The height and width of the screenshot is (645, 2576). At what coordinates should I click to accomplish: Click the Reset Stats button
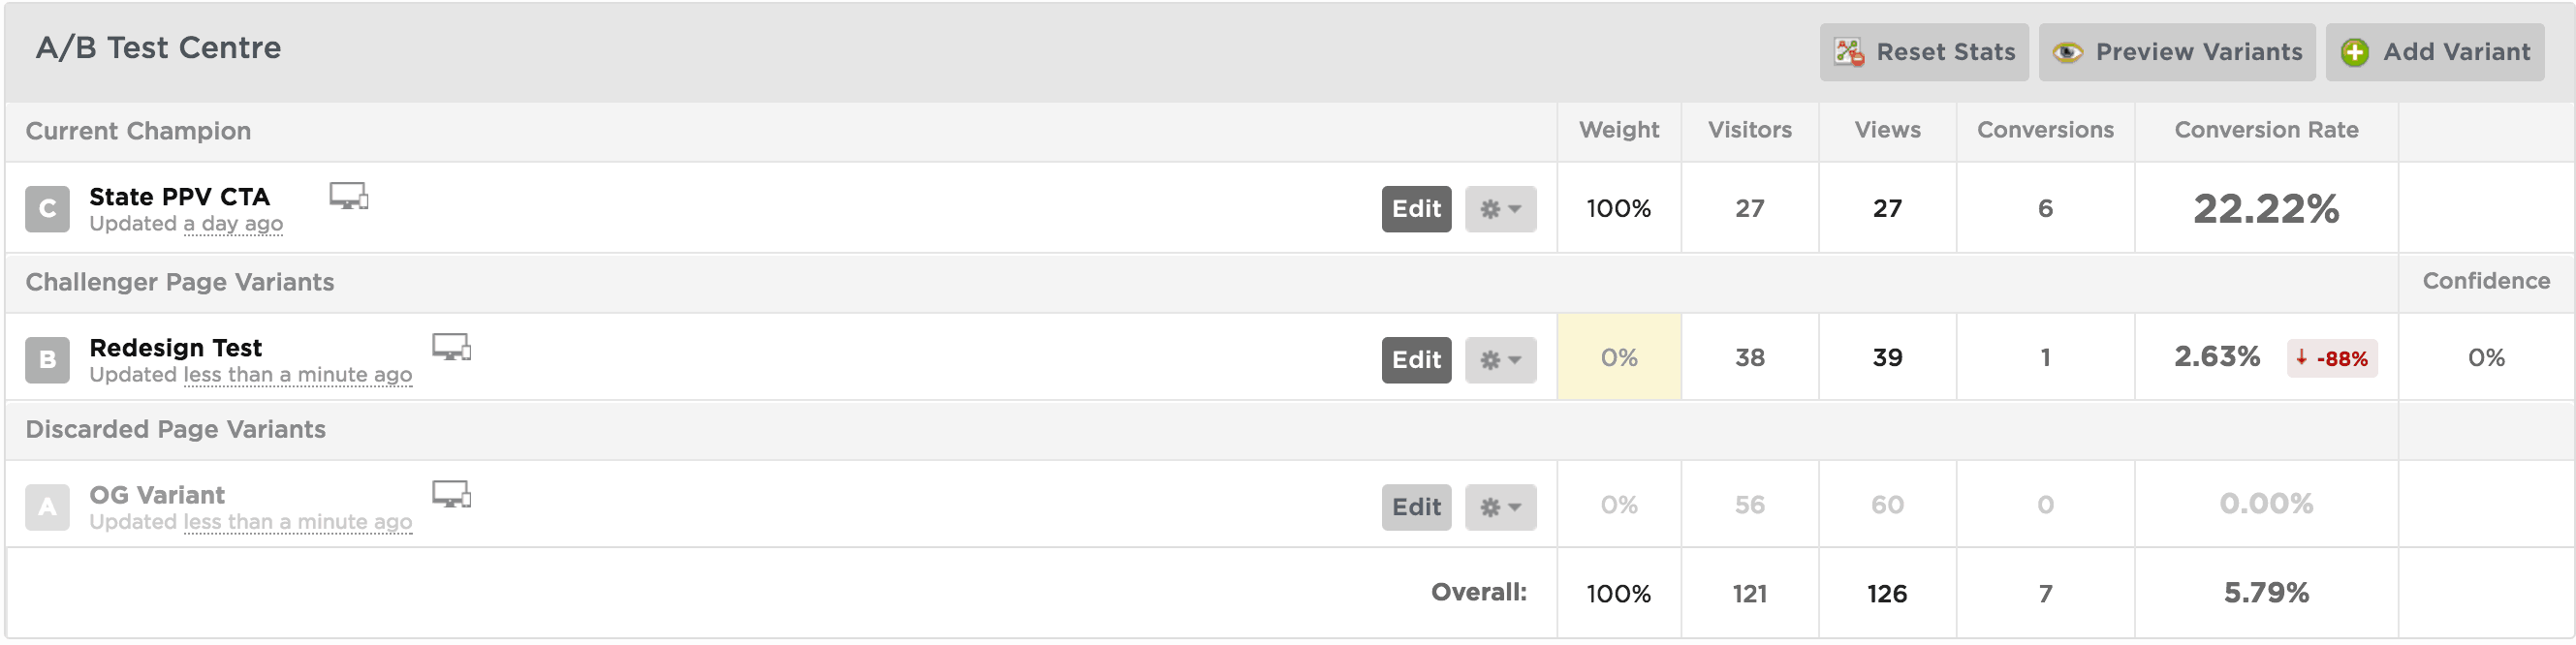pyautogui.click(x=1924, y=52)
